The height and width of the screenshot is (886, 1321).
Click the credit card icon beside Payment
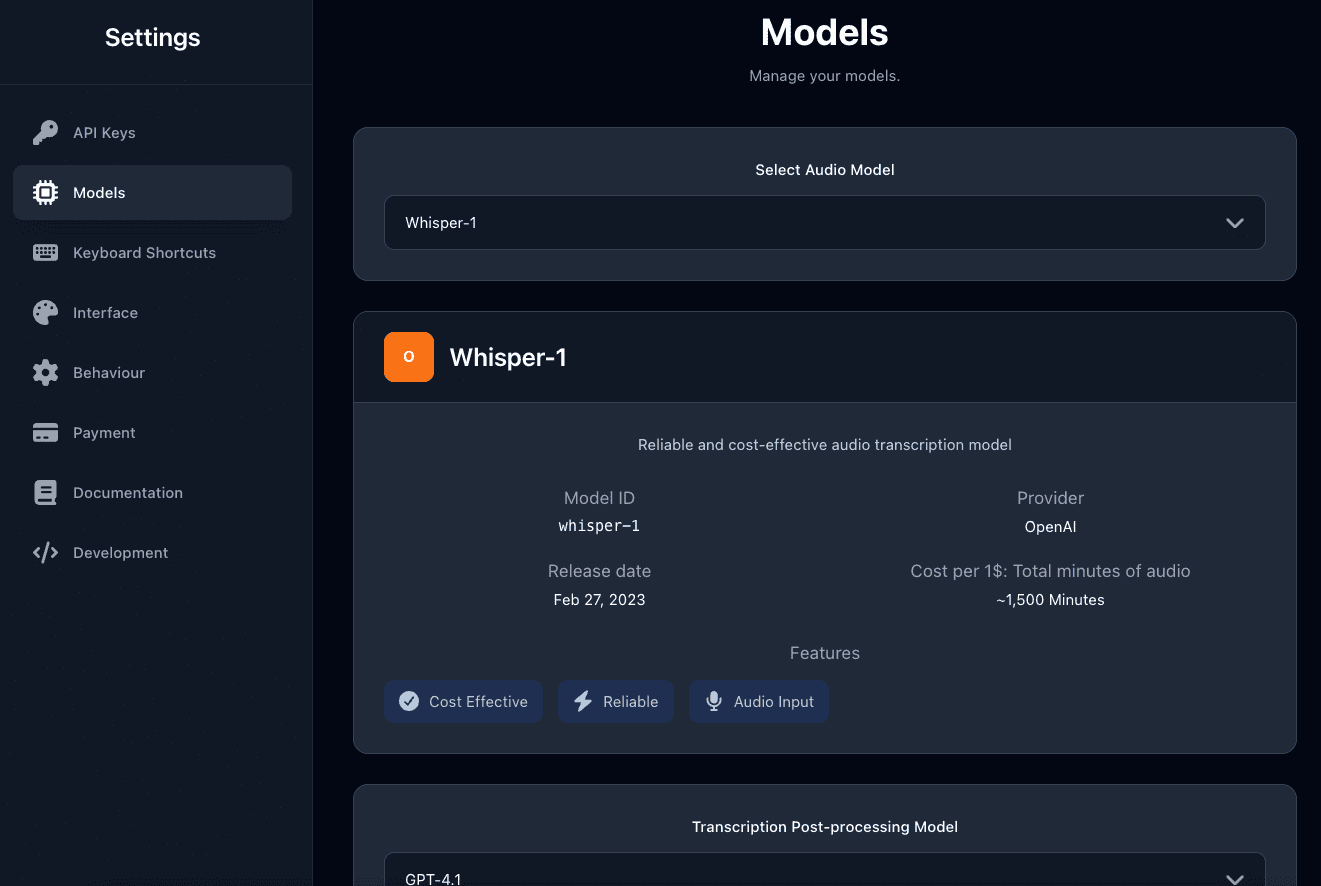click(45, 433)
